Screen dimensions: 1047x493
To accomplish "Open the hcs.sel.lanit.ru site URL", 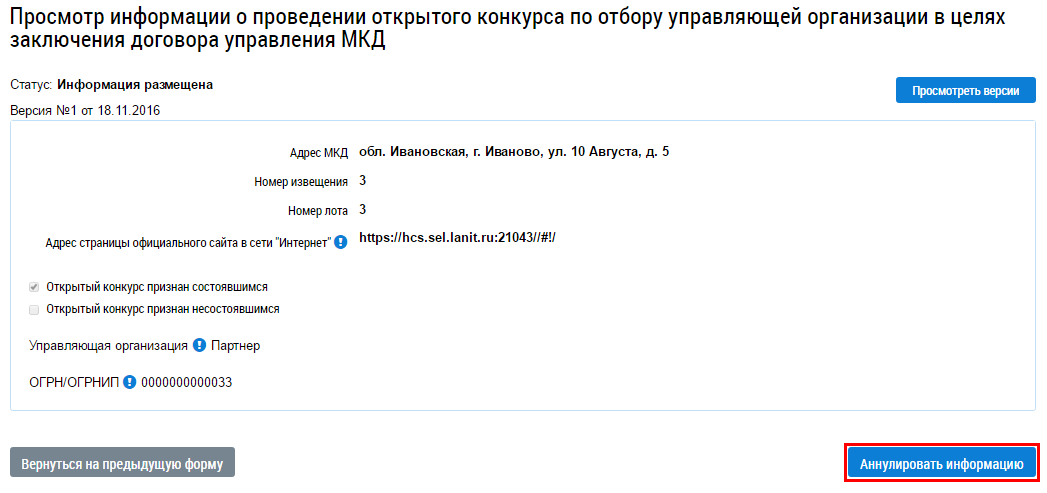I will [x=456, y=238].
